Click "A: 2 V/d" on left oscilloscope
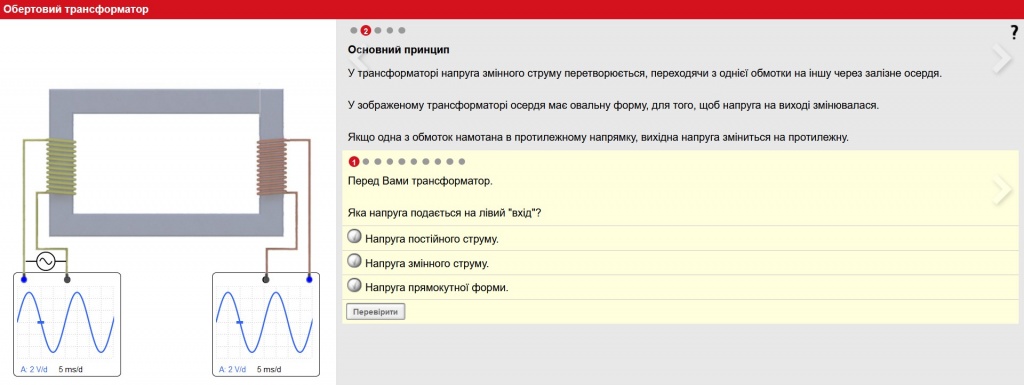 click(34, 369)
